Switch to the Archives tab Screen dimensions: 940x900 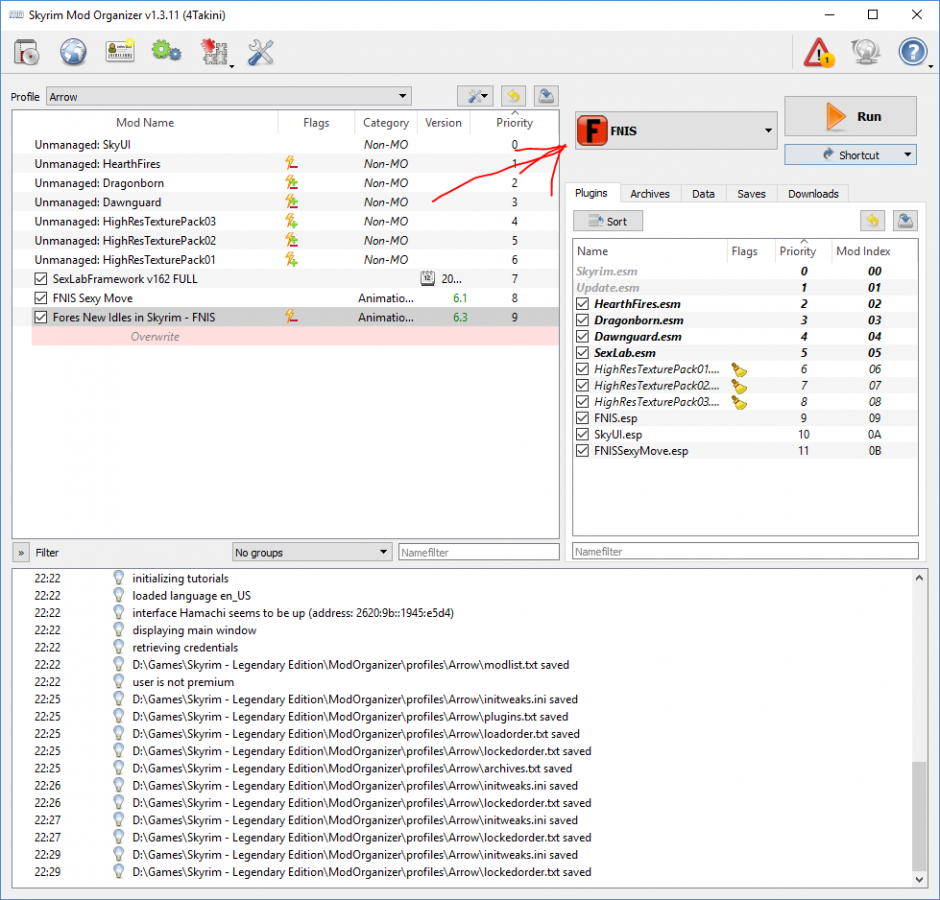click(650, 194)
